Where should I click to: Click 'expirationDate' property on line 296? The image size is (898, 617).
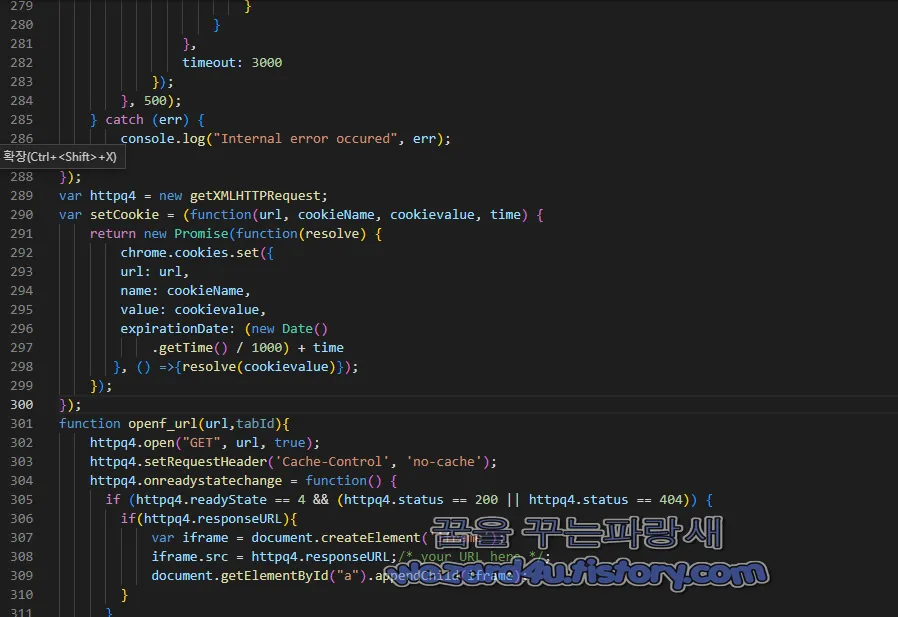pyautogui.click(x=174, y=328)
